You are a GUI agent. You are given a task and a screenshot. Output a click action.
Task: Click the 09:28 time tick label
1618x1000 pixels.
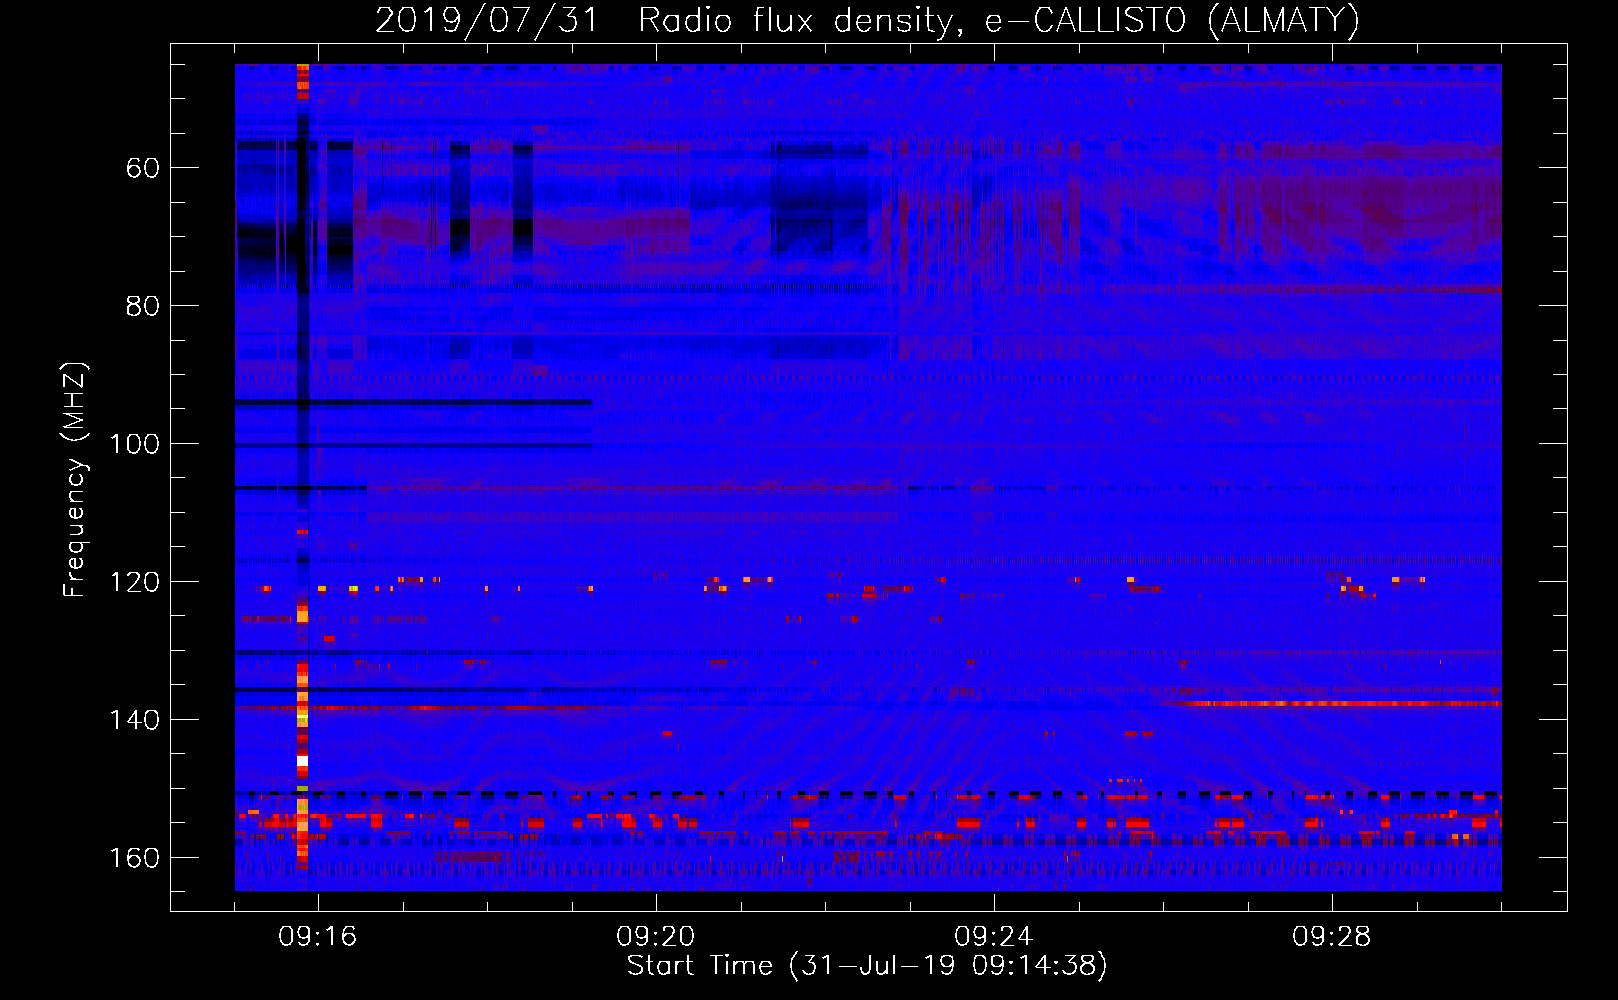(x=1332, y=937)
